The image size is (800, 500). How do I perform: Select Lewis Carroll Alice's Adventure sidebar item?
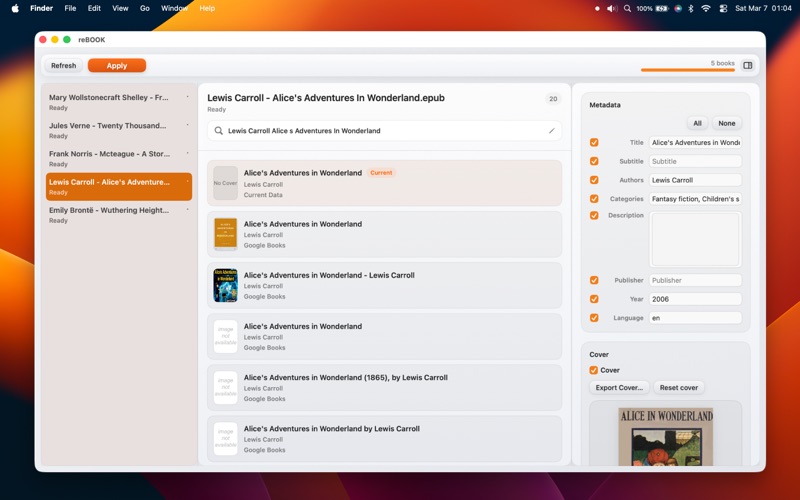119,187
